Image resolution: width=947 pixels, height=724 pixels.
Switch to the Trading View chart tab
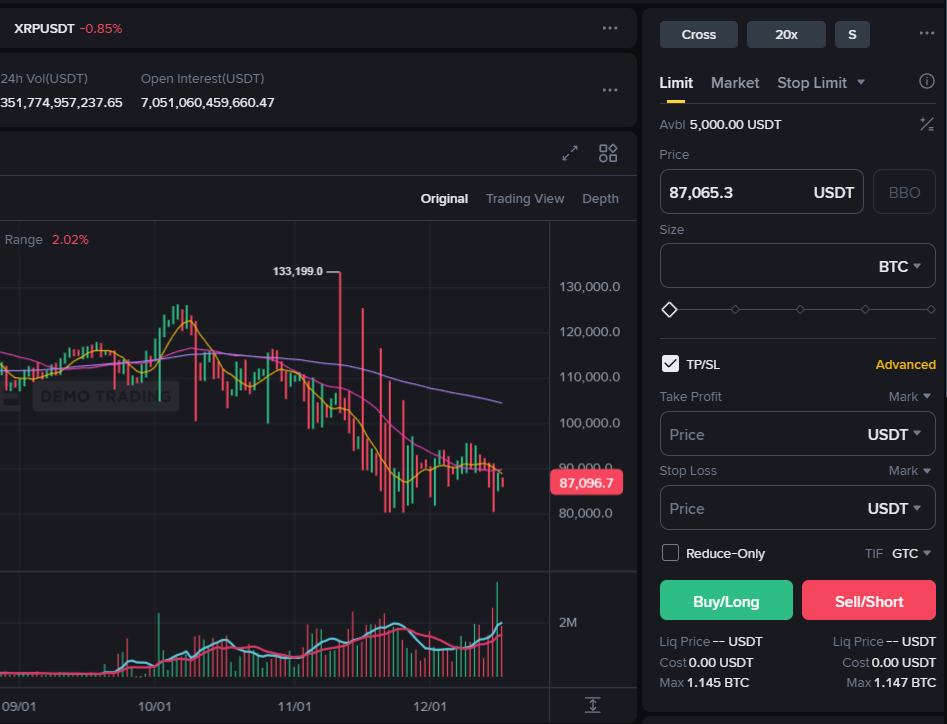click(525, 198)
